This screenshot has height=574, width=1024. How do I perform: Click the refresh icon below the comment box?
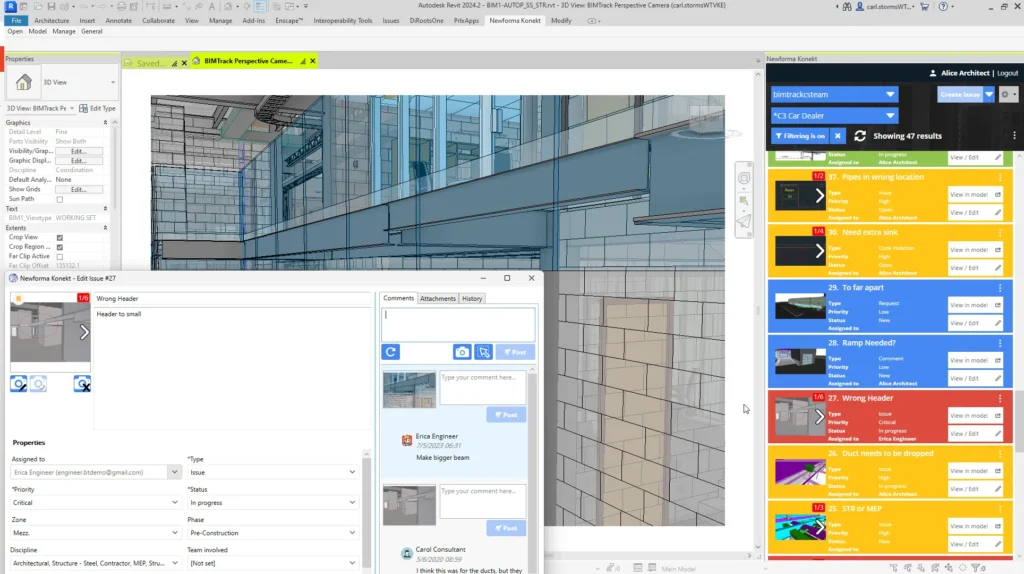[x=391, y=352]
